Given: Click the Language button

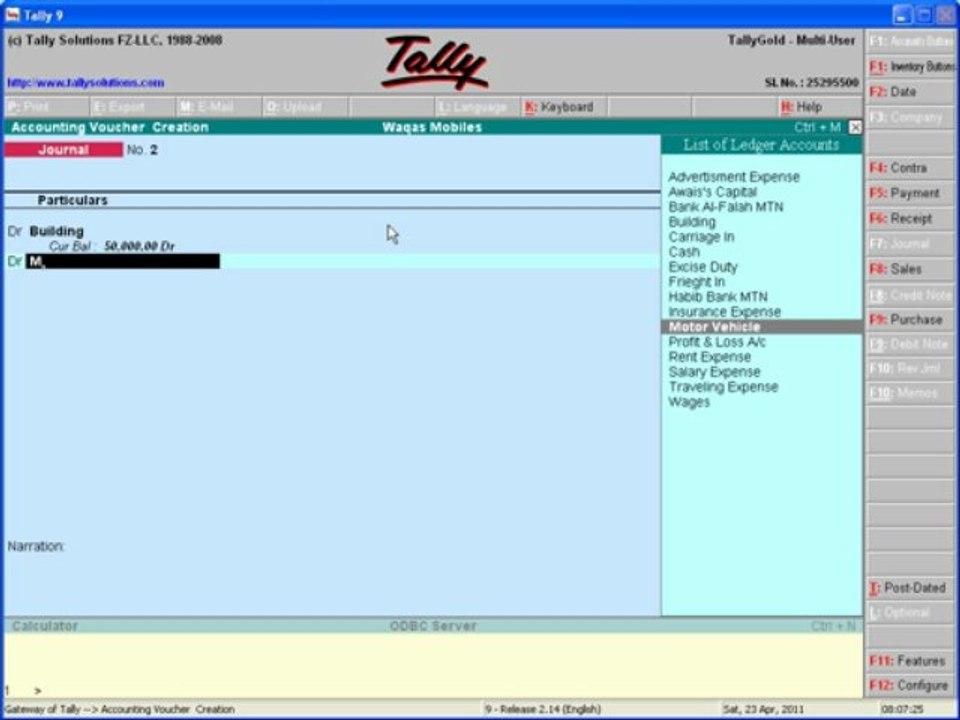Looking at the screenshot, I should point(476,107).
